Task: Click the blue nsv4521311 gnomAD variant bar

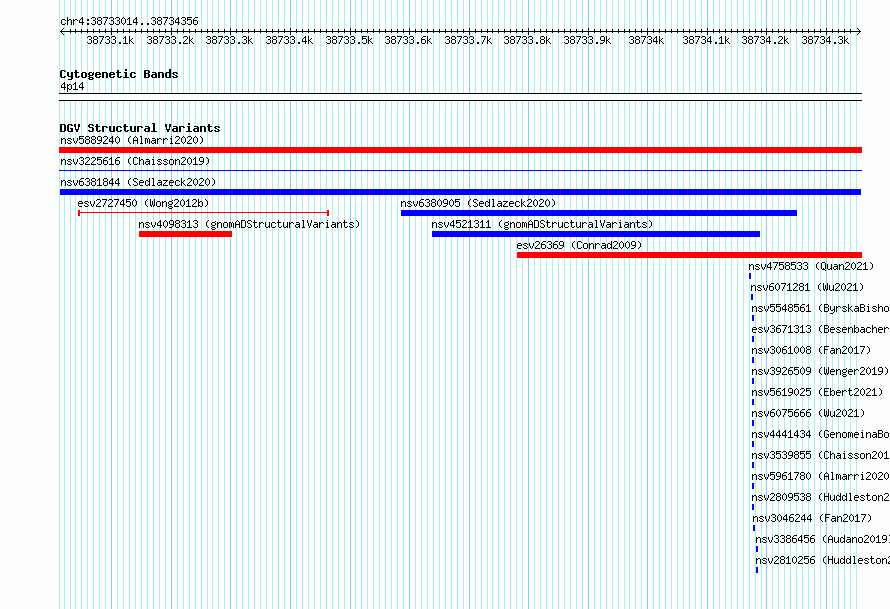Action: tap(596, 234)
